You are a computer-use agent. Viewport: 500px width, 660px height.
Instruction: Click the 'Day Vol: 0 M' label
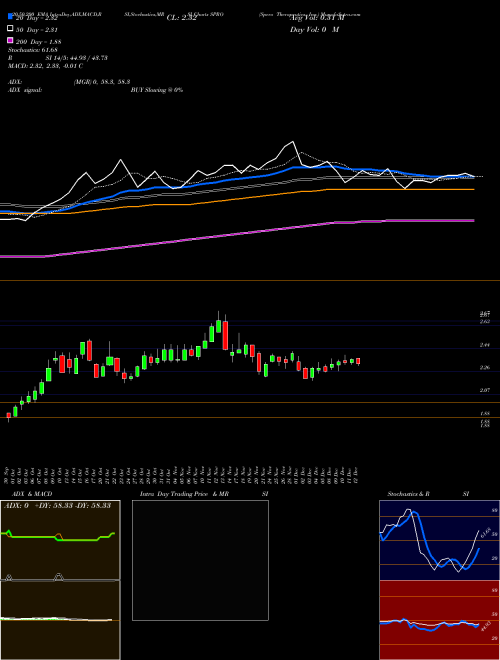(x=314, y=29)
